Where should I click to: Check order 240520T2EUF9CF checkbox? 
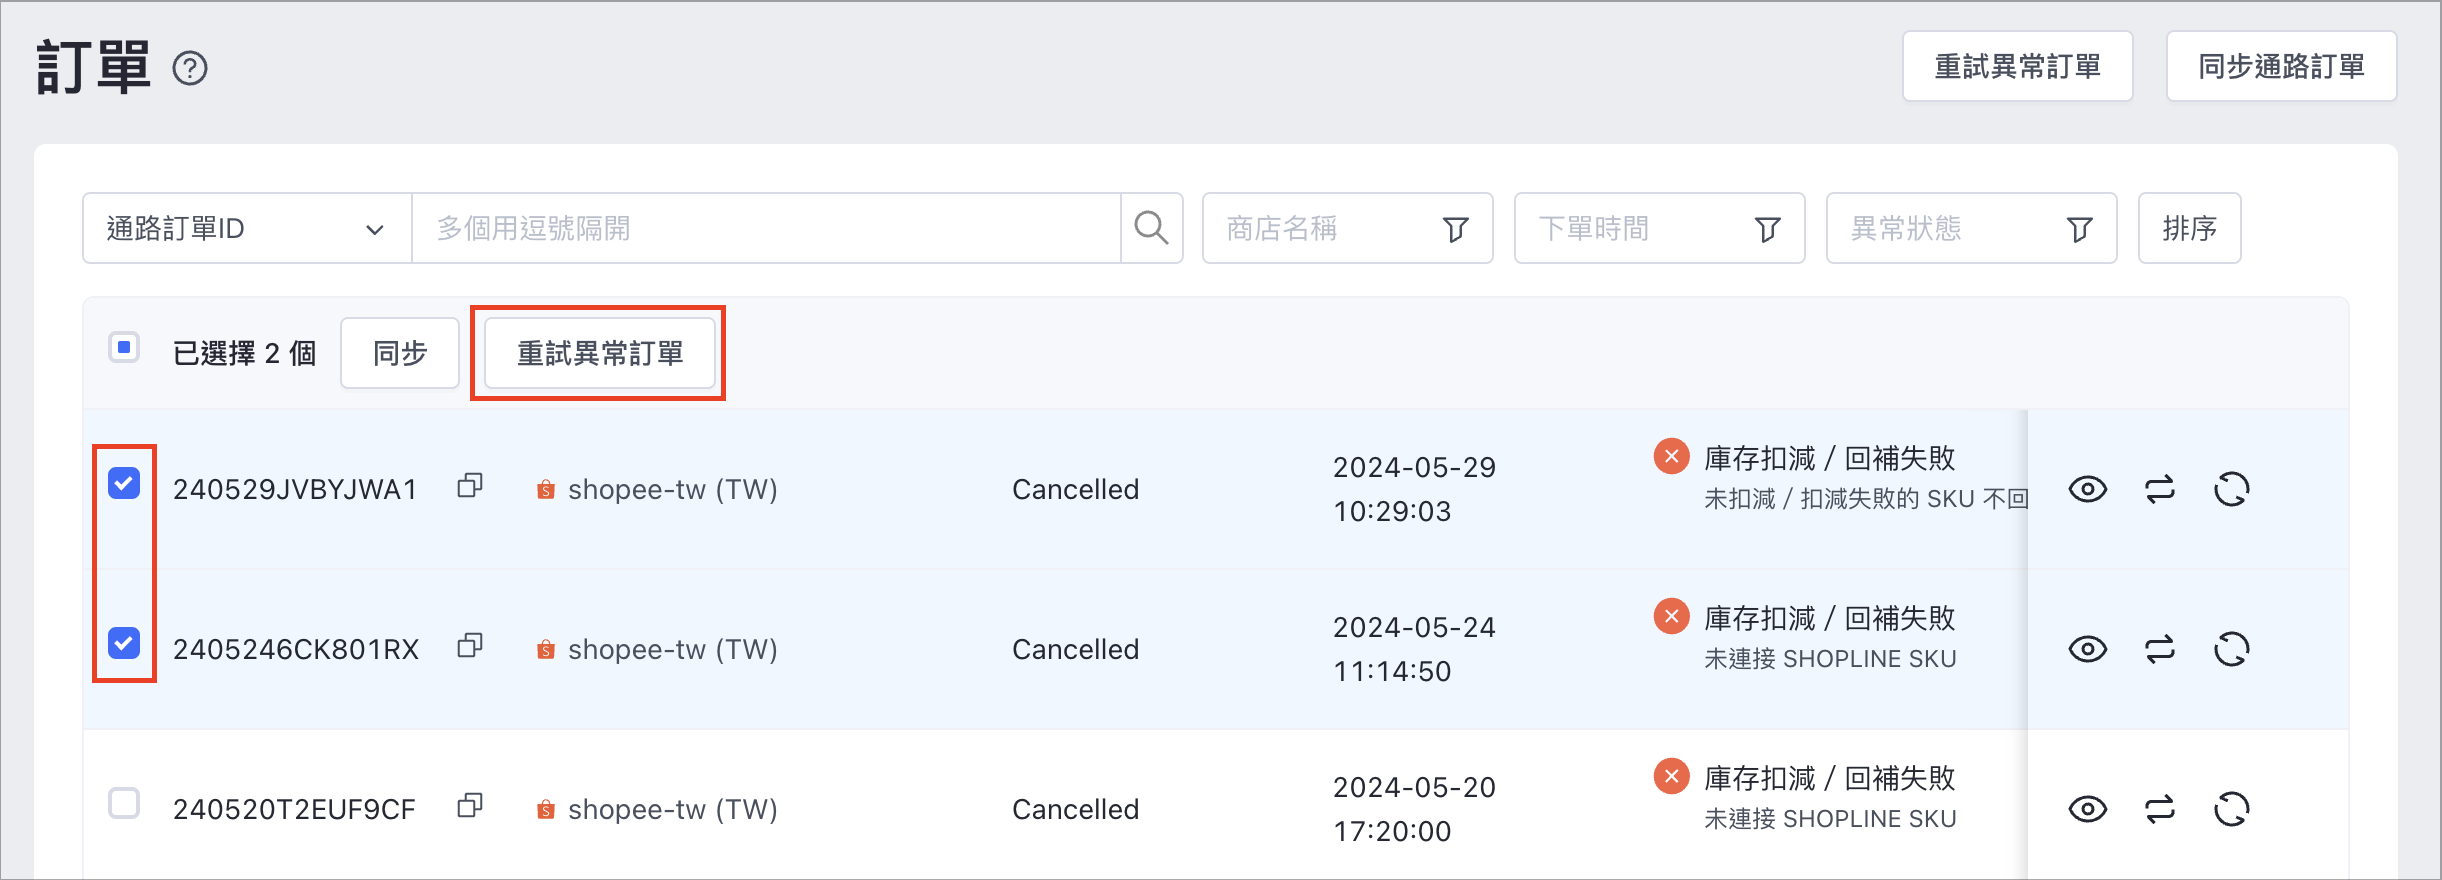[124, 803]
